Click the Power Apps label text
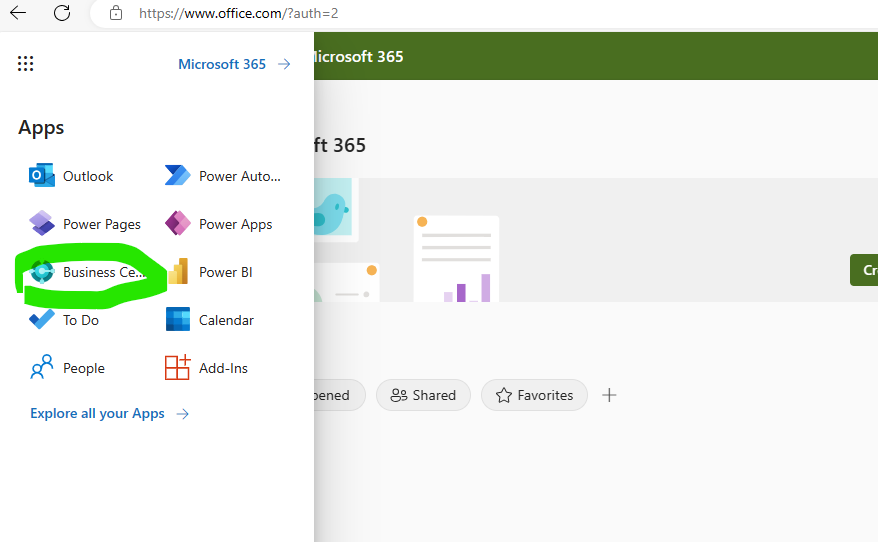 point(236,225)
